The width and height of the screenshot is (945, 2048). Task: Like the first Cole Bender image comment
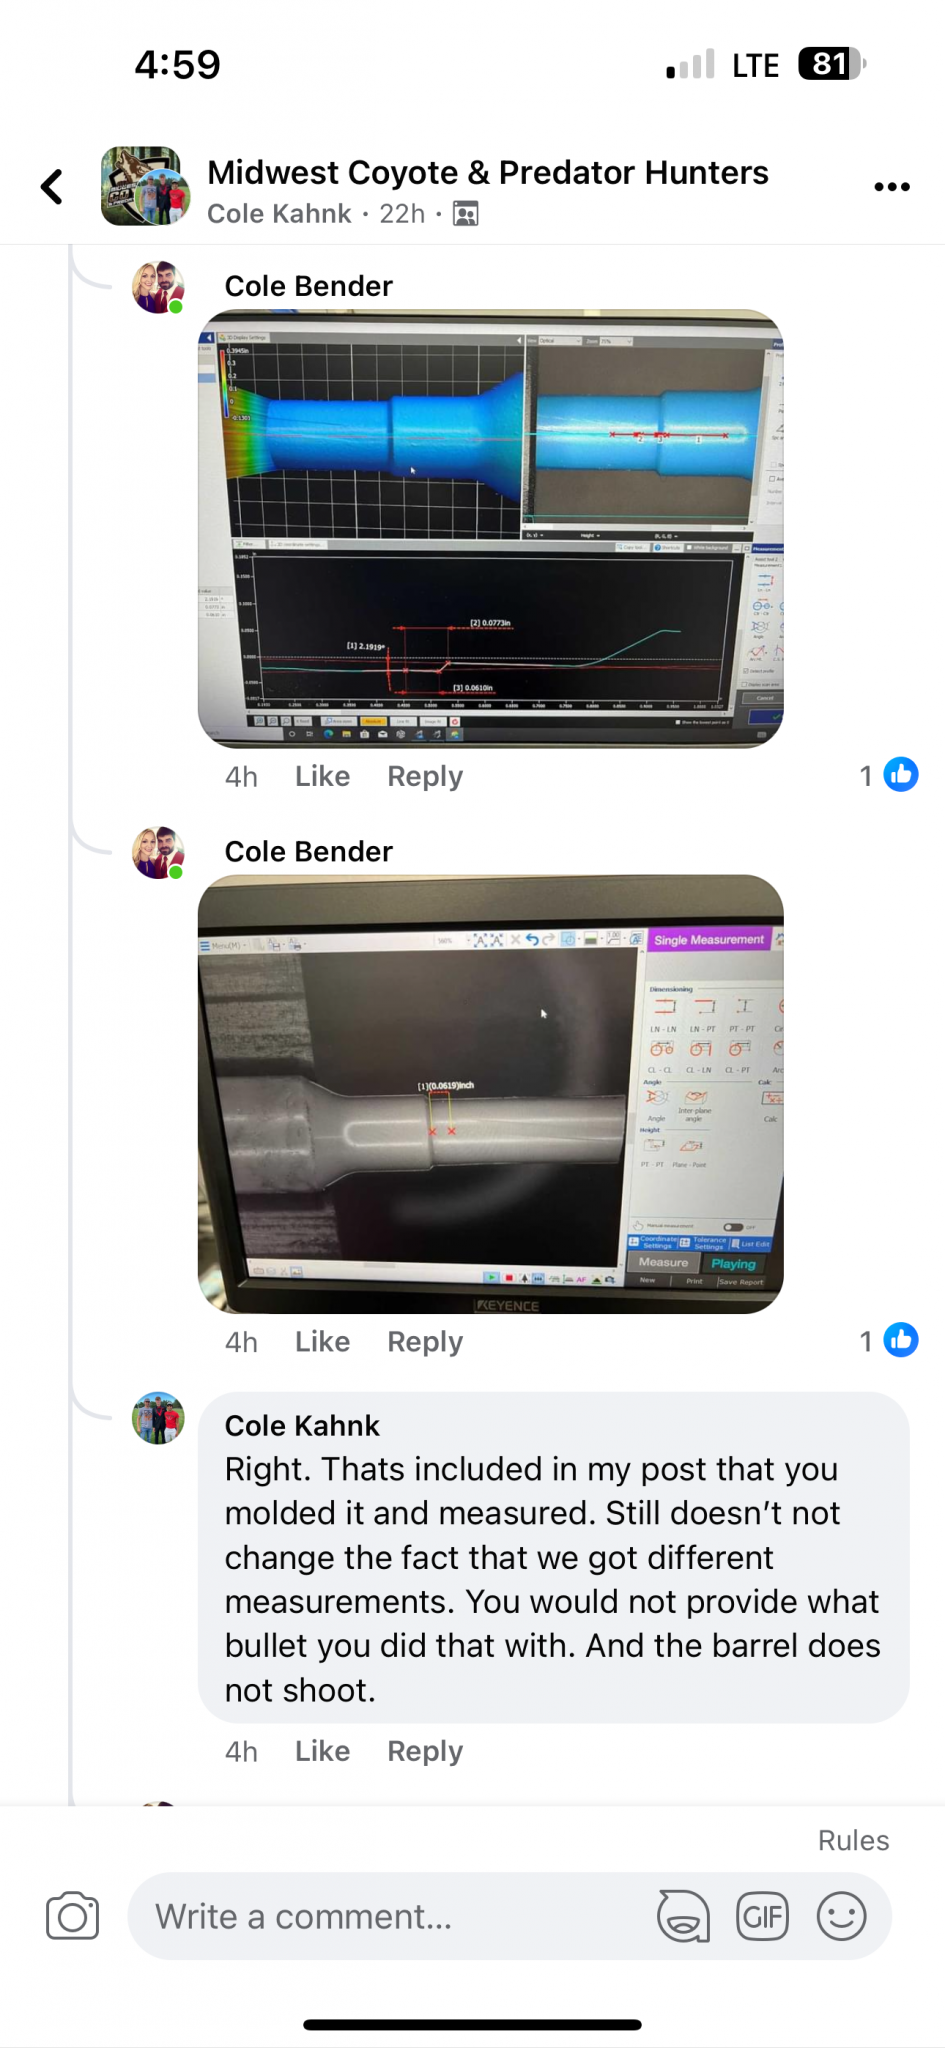click(x=322, y=776)
